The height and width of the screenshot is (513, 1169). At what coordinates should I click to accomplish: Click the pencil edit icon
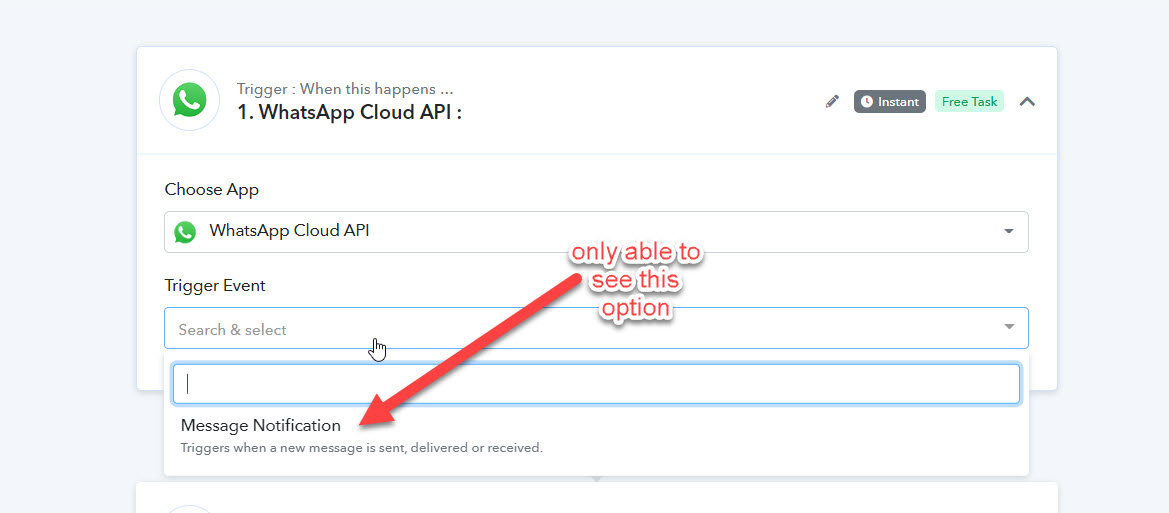click(x=832, y=101)
